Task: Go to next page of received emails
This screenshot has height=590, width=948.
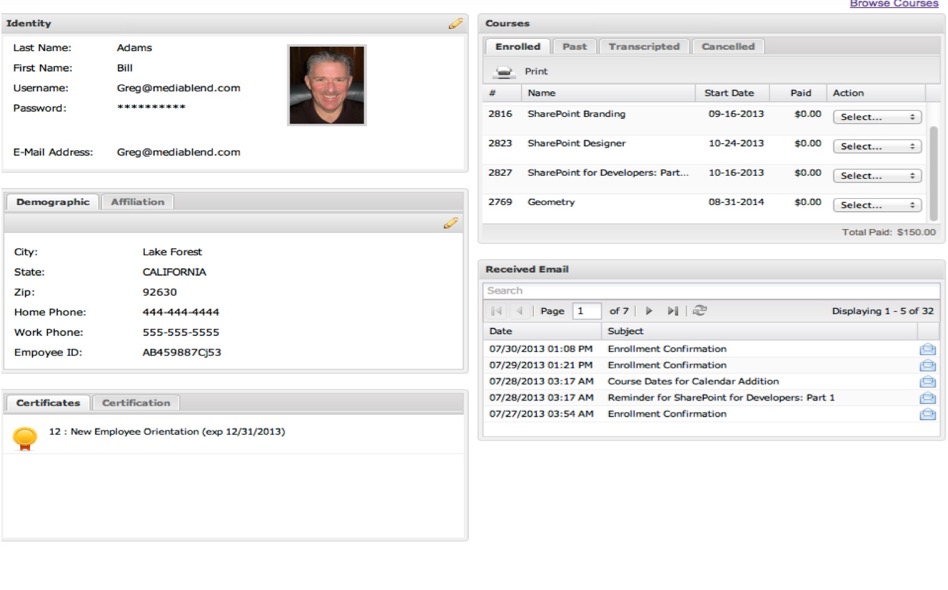Action: pyautogui.click(x=649, y=311)
